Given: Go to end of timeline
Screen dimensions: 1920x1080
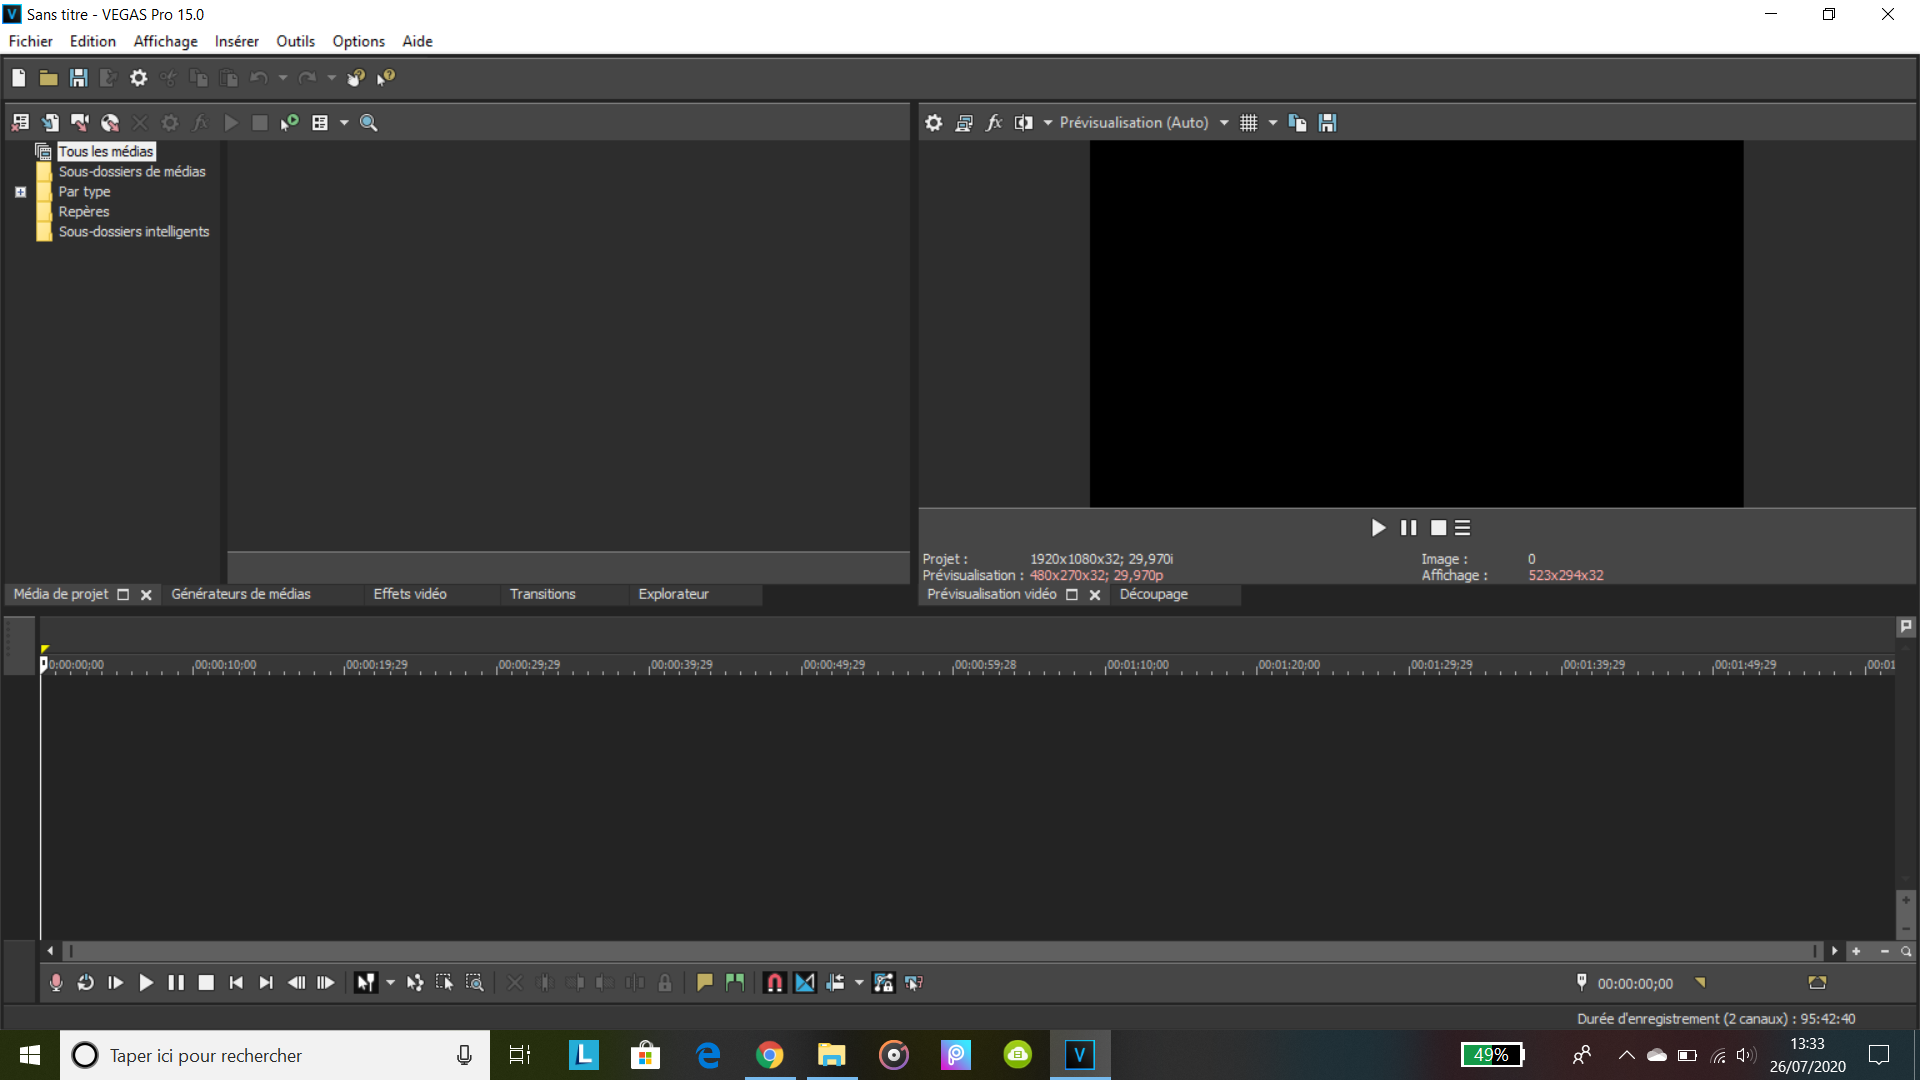Looking at the screenshot, I should click(266, 983).
